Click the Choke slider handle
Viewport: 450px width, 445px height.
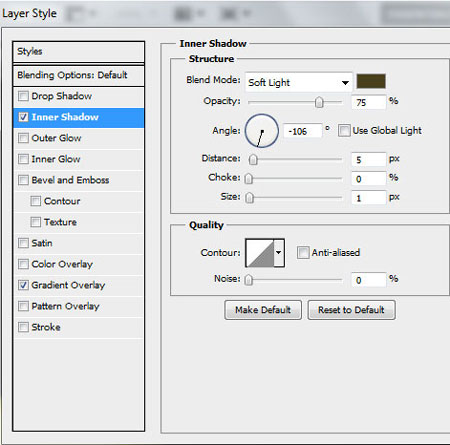(x=249, y=179)
